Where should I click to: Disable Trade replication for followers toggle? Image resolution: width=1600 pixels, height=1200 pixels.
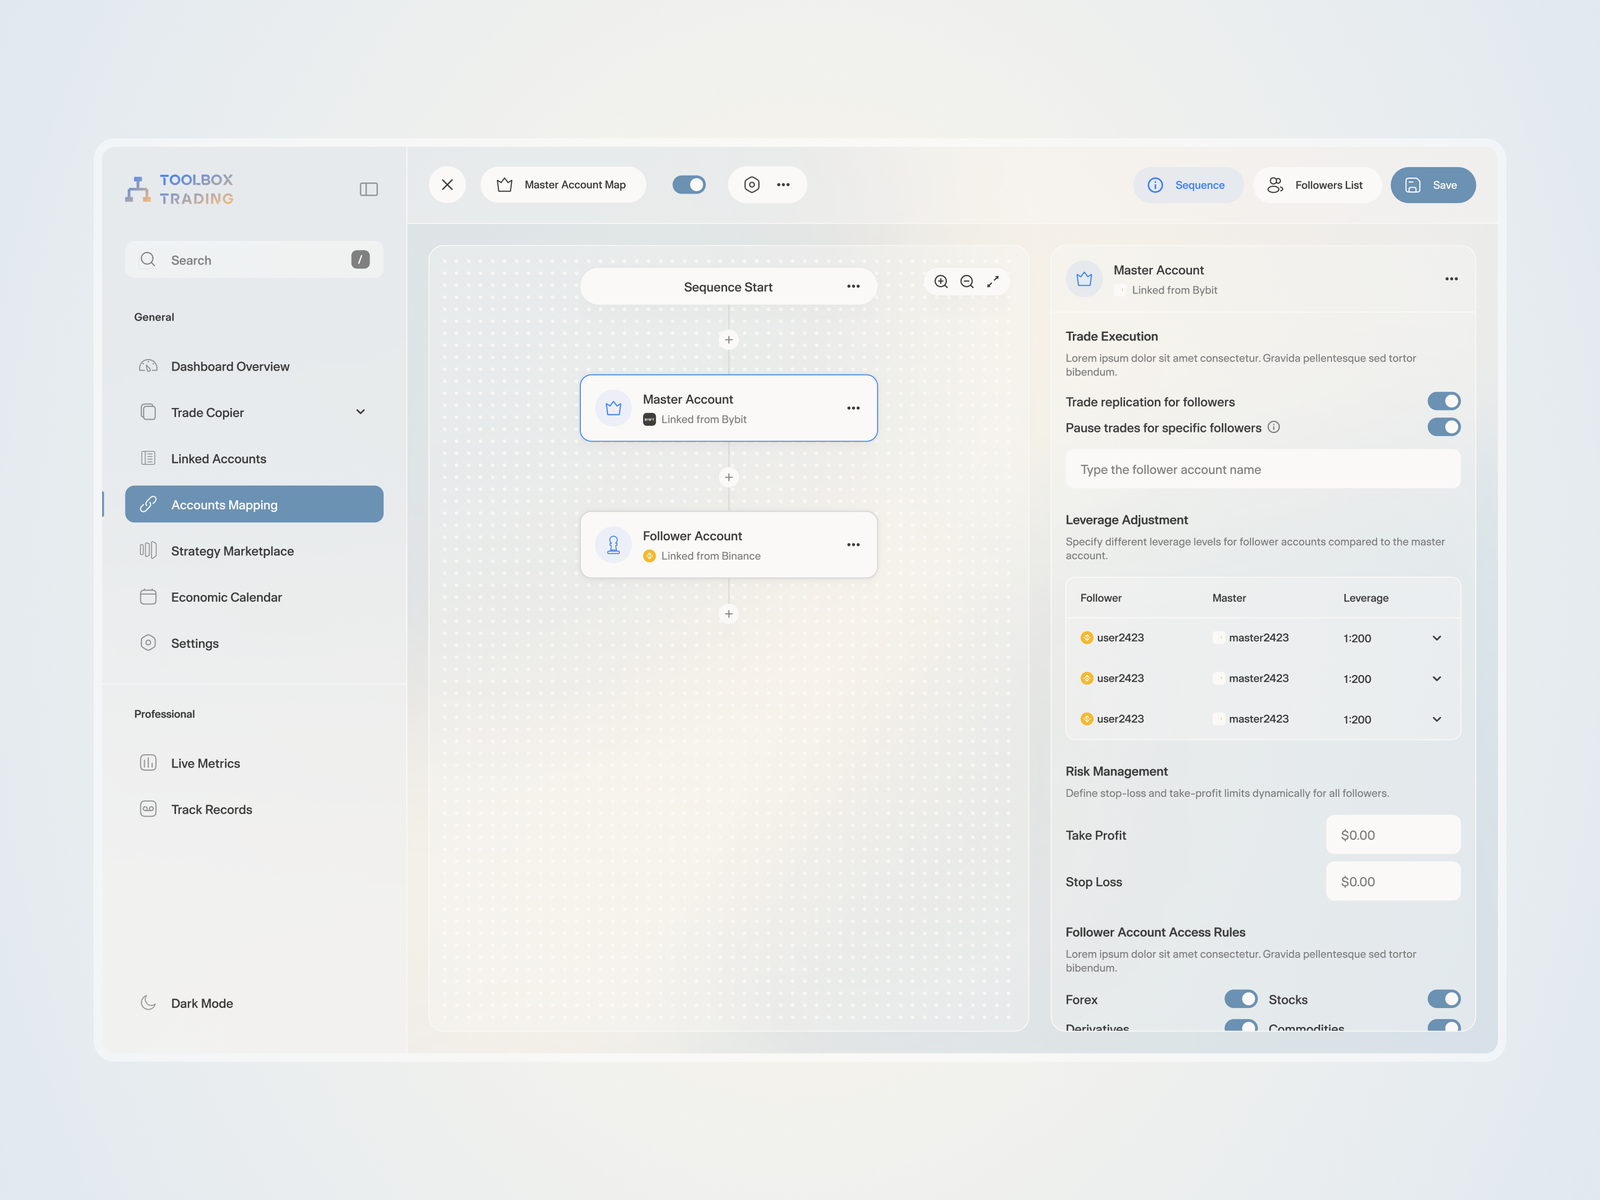pos(1443,401)
